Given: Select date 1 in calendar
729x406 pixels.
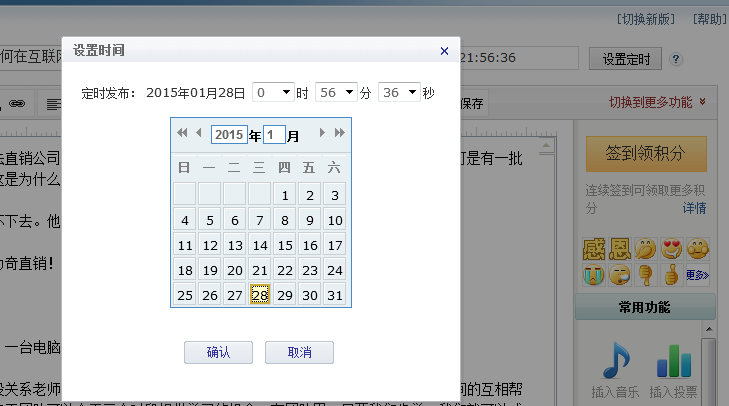Looking at the screenshot, I should [285, 195].
